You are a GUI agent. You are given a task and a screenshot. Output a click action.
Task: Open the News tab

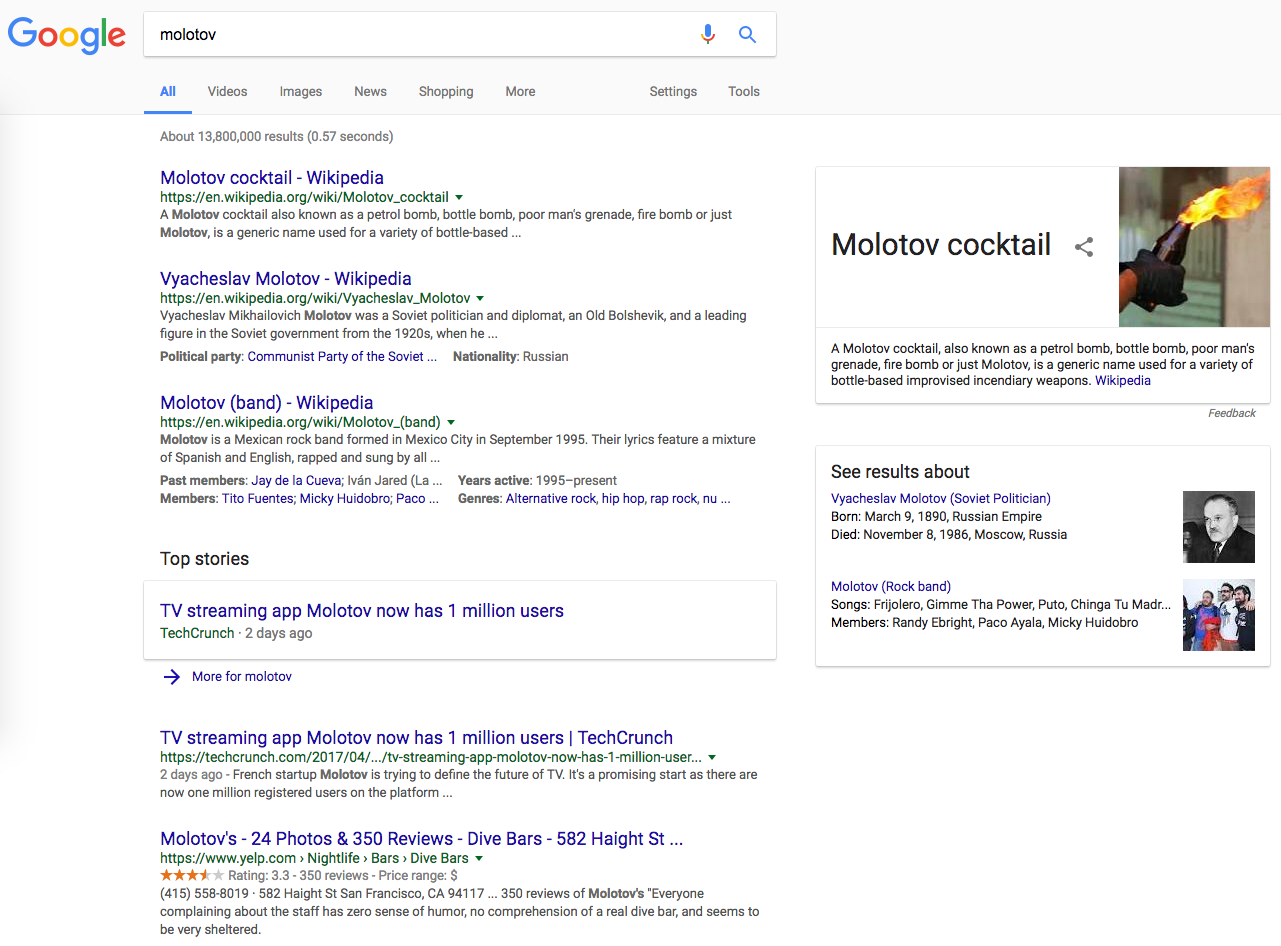click(370, 91)
